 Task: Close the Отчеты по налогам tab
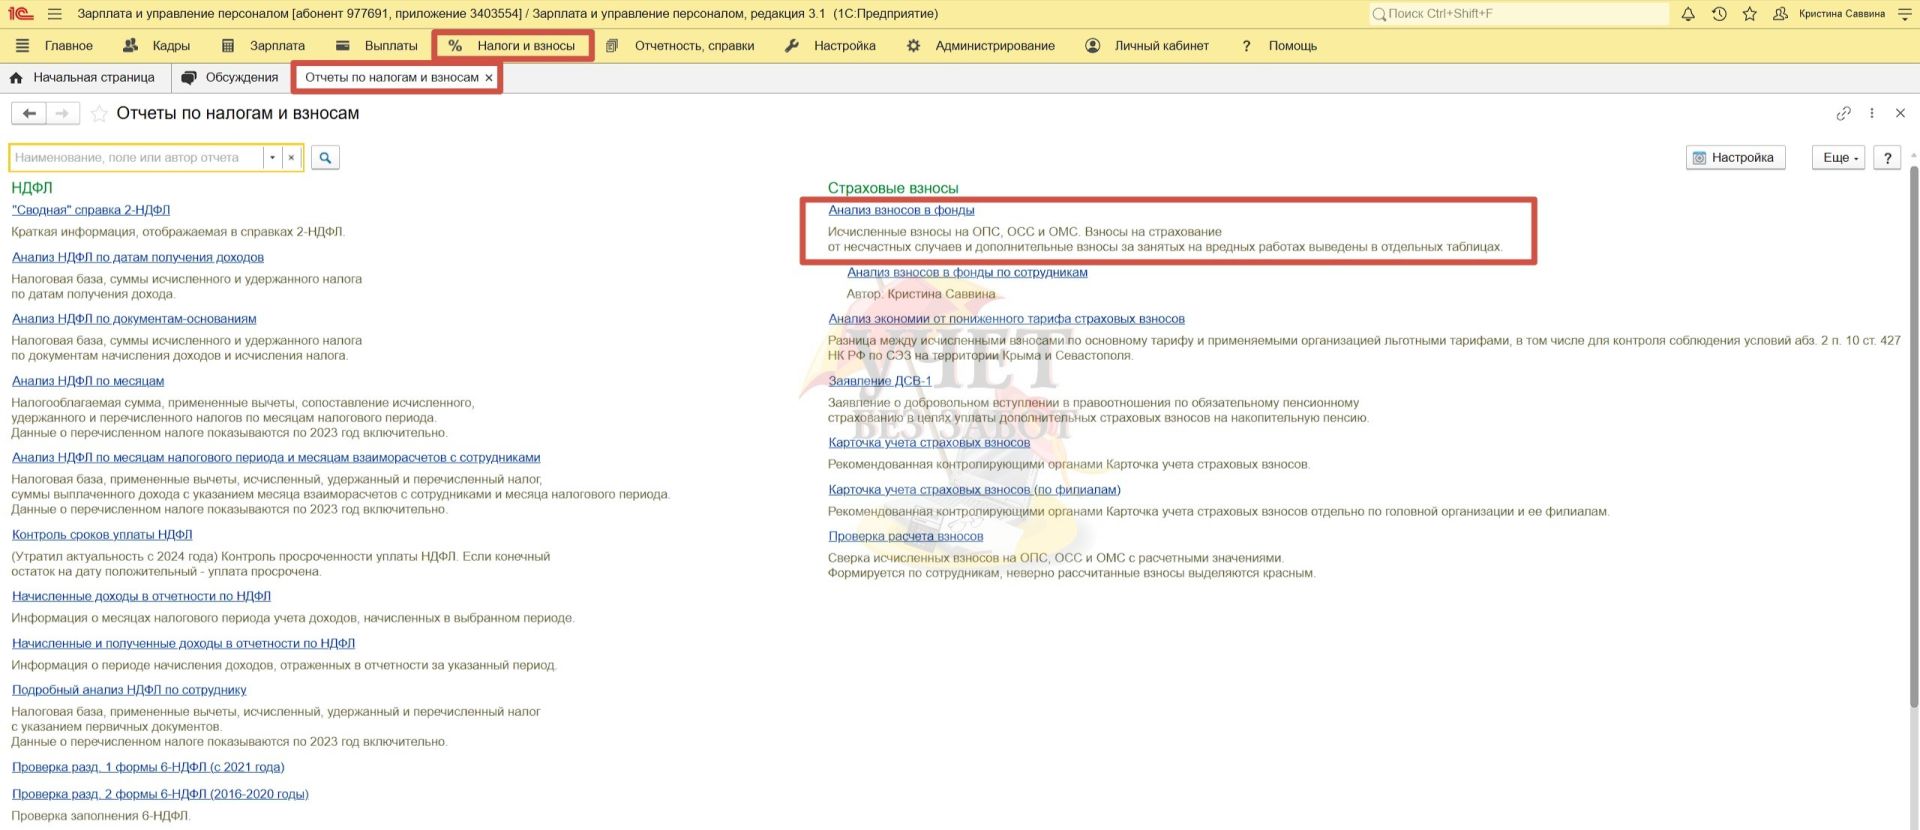tap(489, 78)
